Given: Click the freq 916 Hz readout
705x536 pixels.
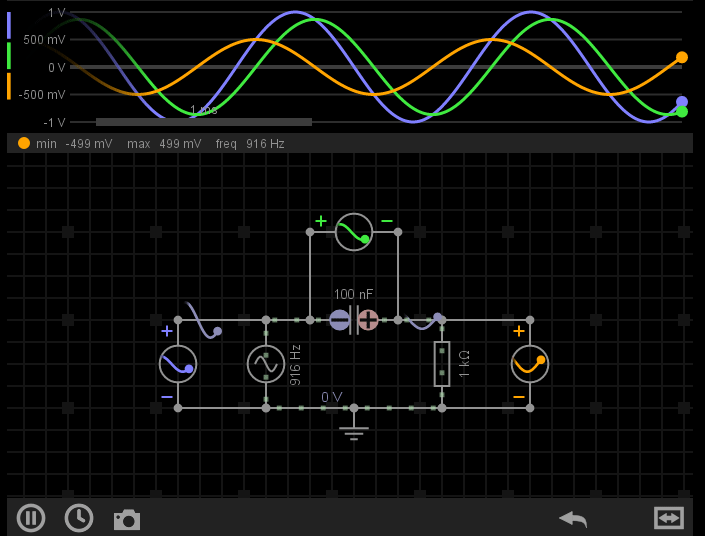Looking at the screenshot, I should 250,144.
